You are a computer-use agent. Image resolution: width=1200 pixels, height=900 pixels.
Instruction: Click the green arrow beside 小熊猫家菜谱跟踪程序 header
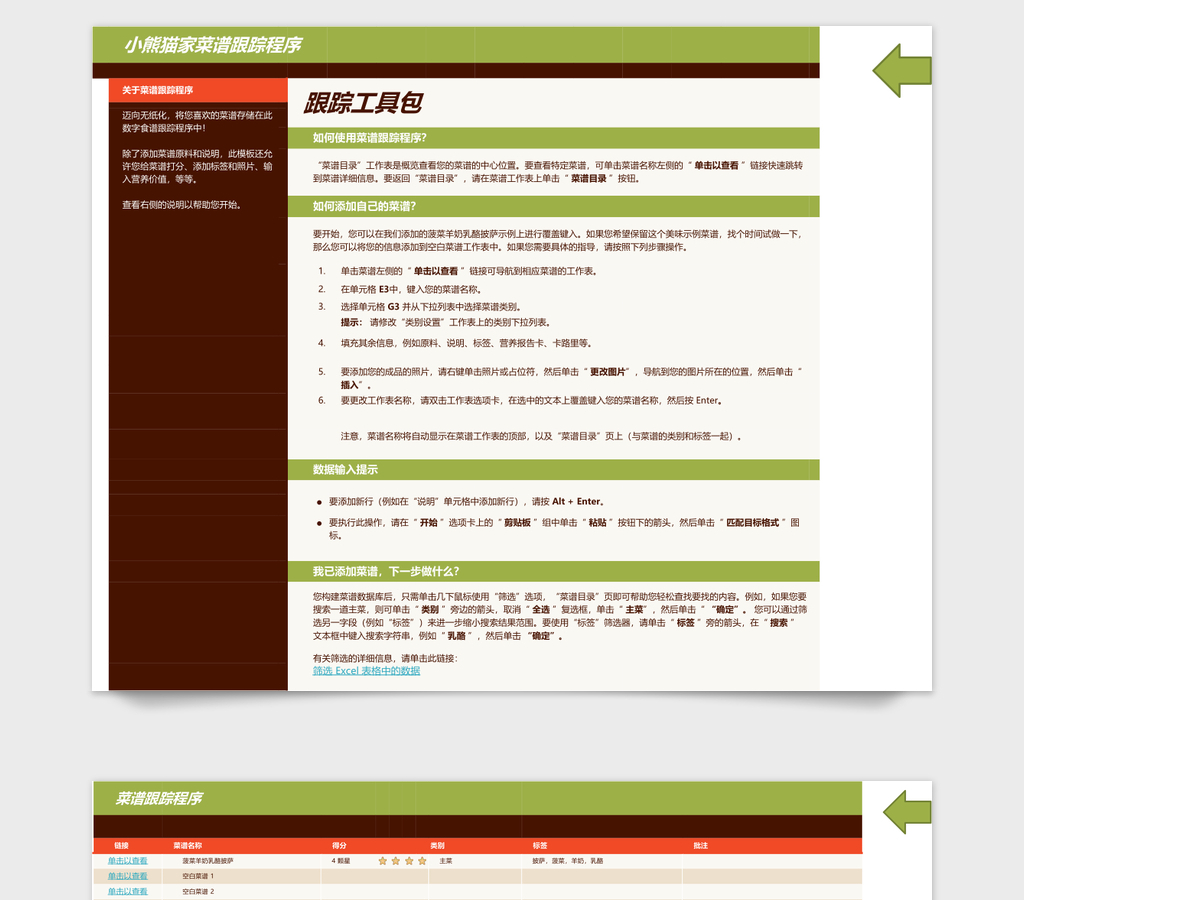[902, 70]
